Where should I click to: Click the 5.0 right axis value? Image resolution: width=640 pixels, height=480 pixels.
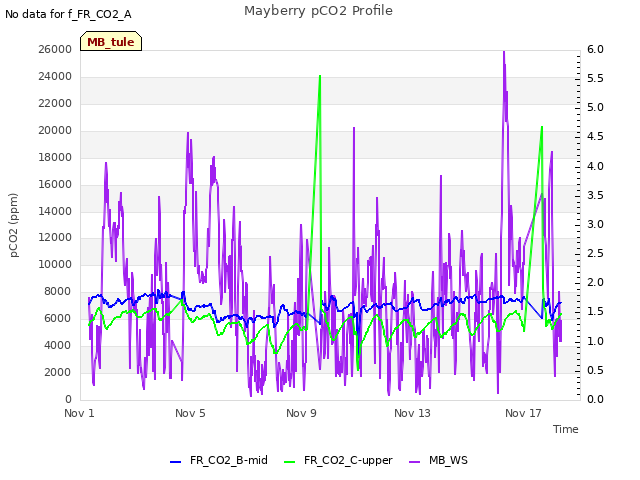(595, 107)
